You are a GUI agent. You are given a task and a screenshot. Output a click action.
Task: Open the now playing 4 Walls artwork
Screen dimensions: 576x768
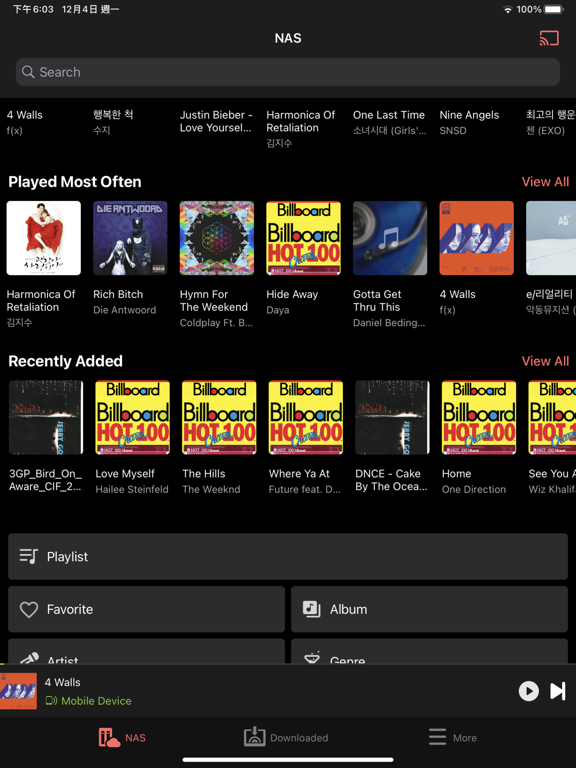(18, 691)
